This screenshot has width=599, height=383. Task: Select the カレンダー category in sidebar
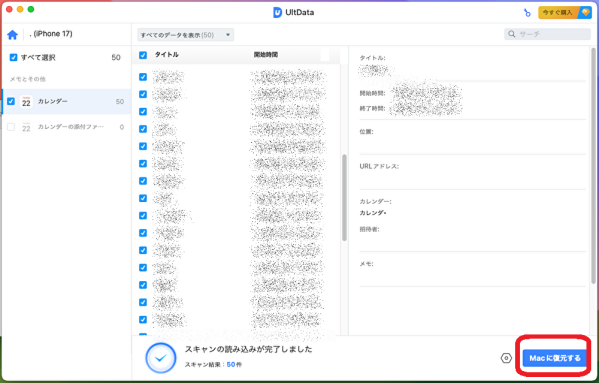click(66, 102)
